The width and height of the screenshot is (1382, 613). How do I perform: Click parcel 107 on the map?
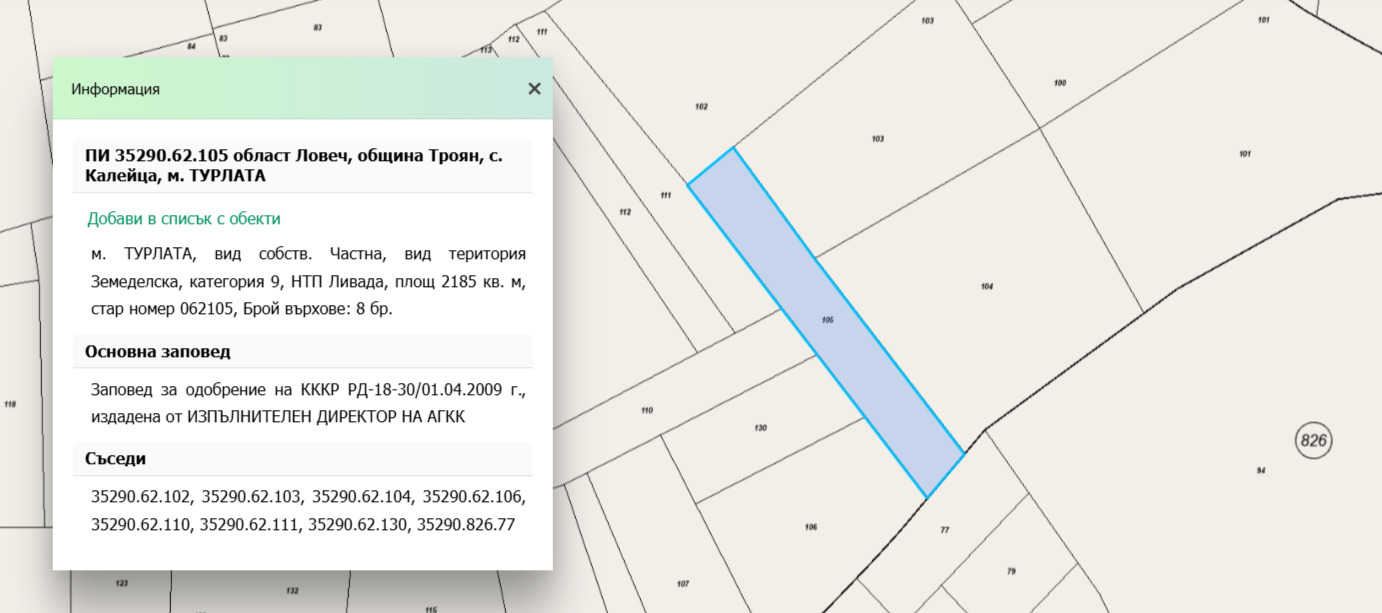tap(683, 583)
